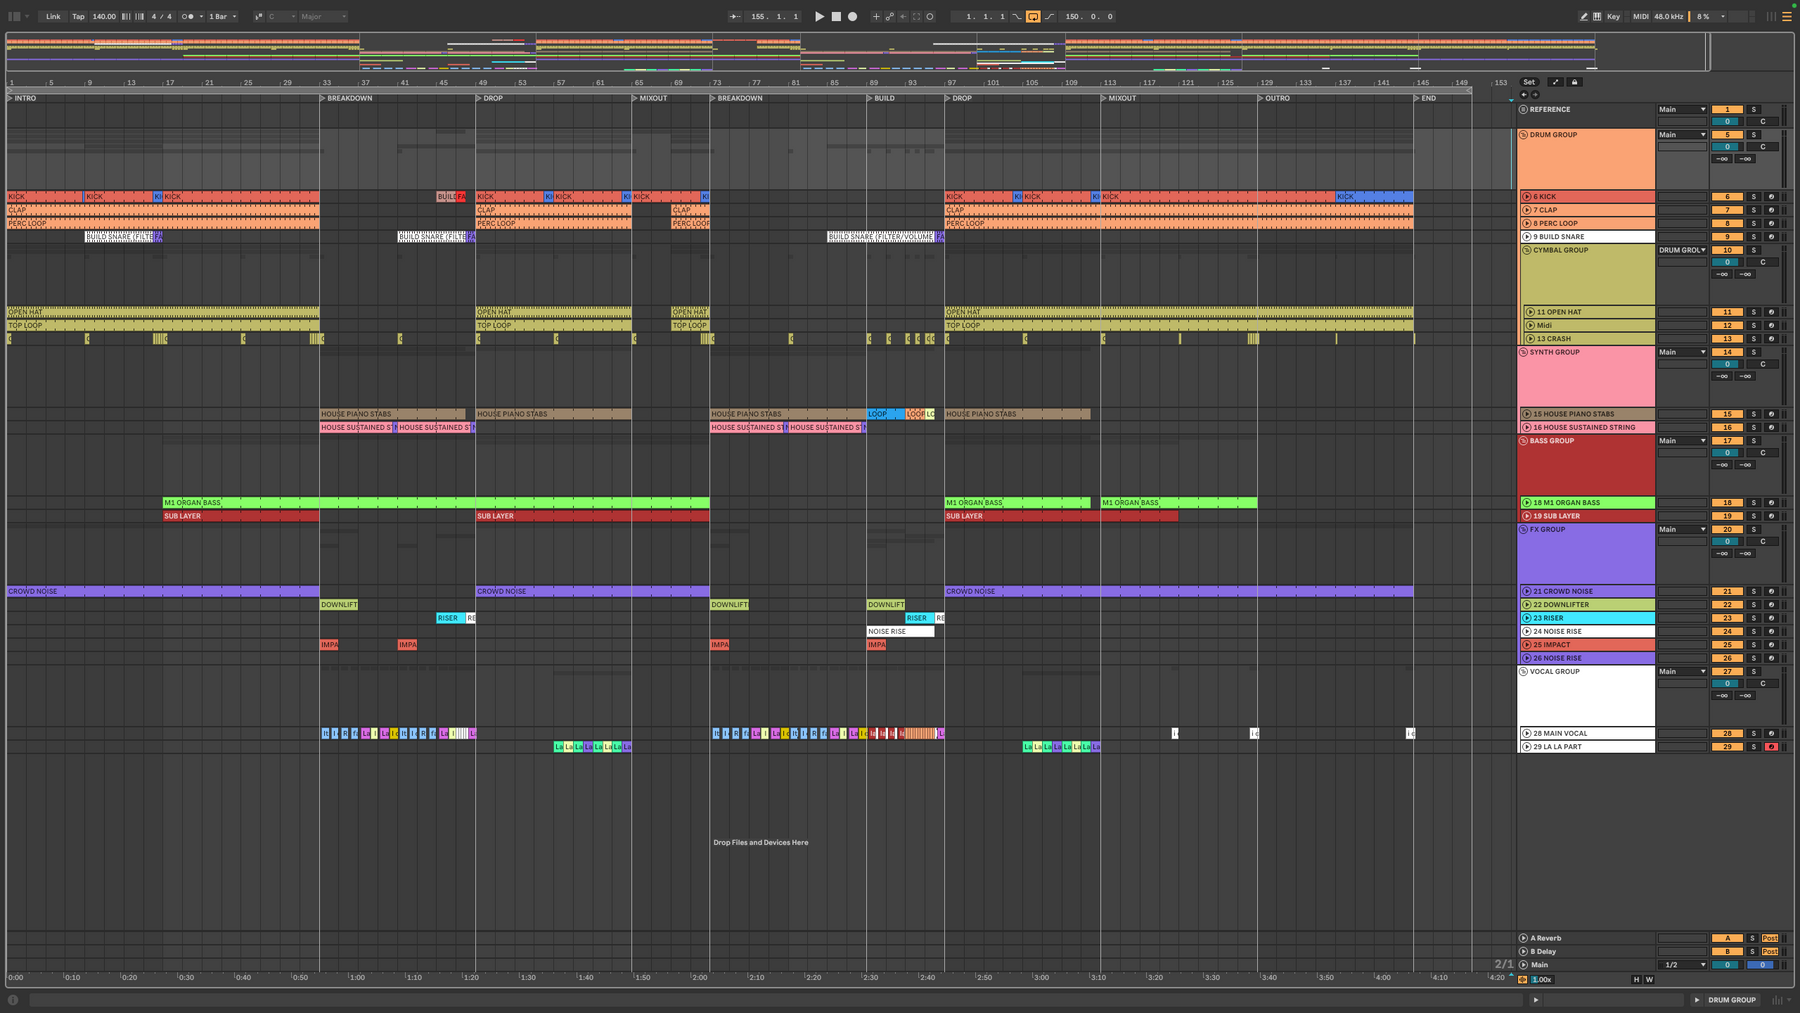Open REFERENCE track output Main dropdown
Image resolution: width=1800 pixels, height=1013 pixels.
click(x=1682, y=109)
